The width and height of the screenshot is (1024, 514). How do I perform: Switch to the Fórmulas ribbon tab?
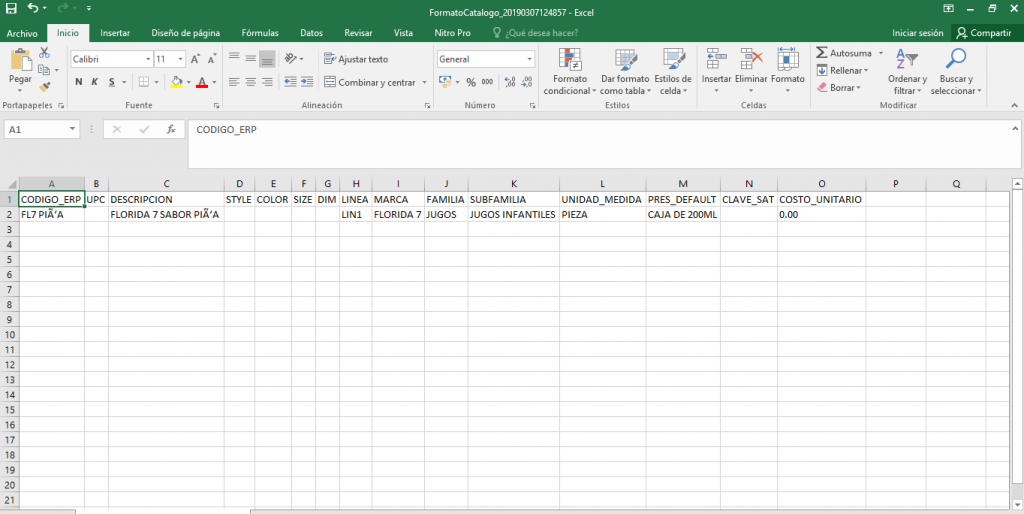pos(260,33)
